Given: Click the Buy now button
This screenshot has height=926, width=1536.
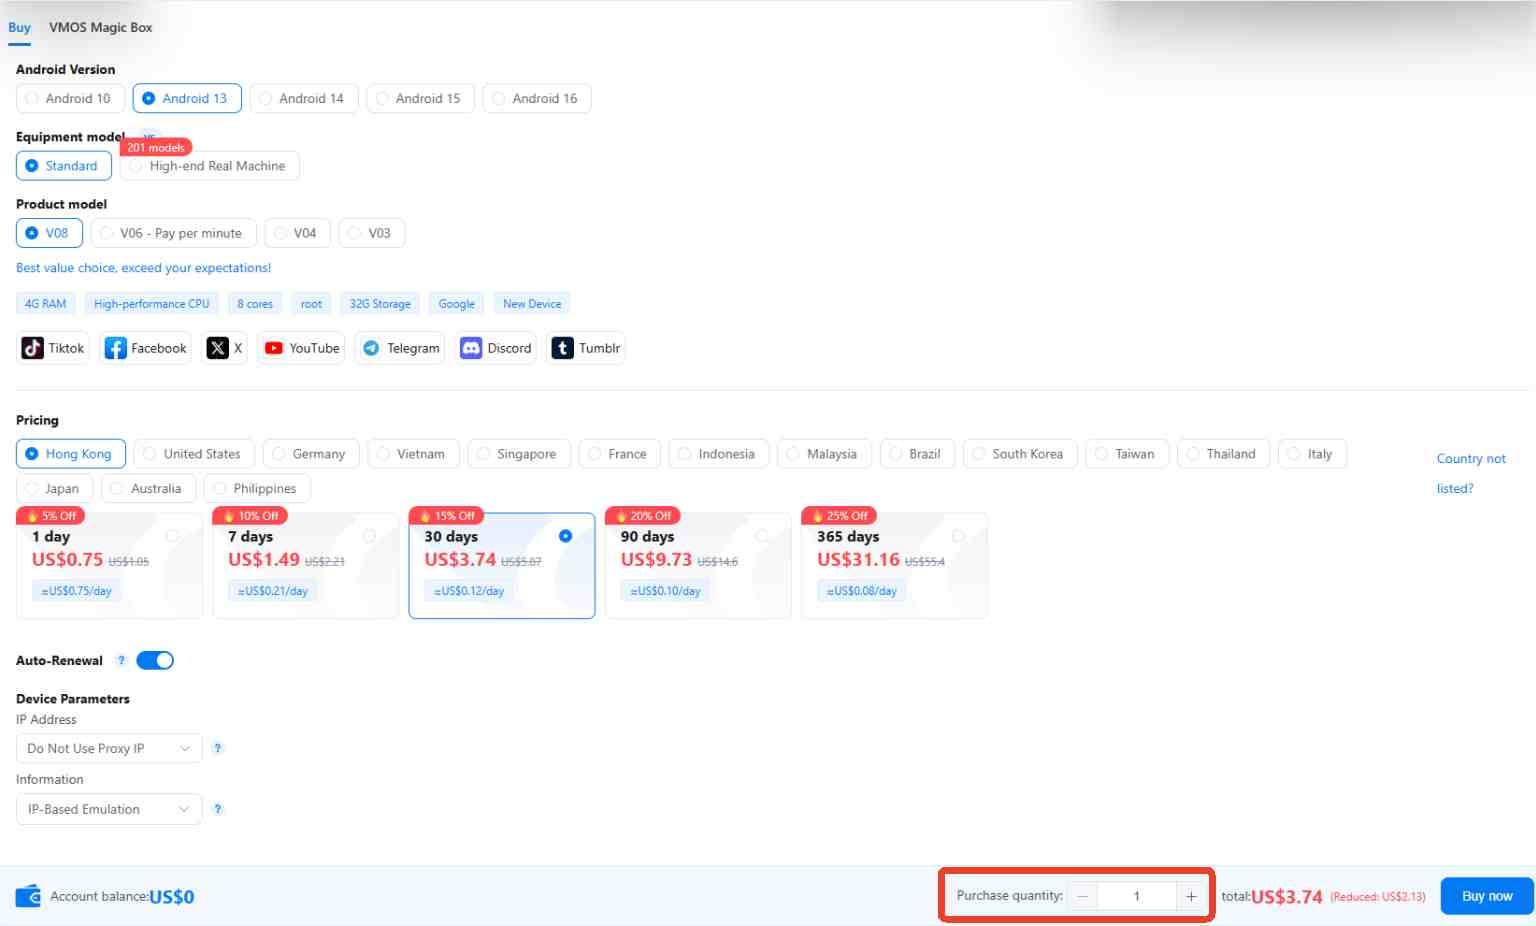Looking at the screenshot, I should point(1486,895).
